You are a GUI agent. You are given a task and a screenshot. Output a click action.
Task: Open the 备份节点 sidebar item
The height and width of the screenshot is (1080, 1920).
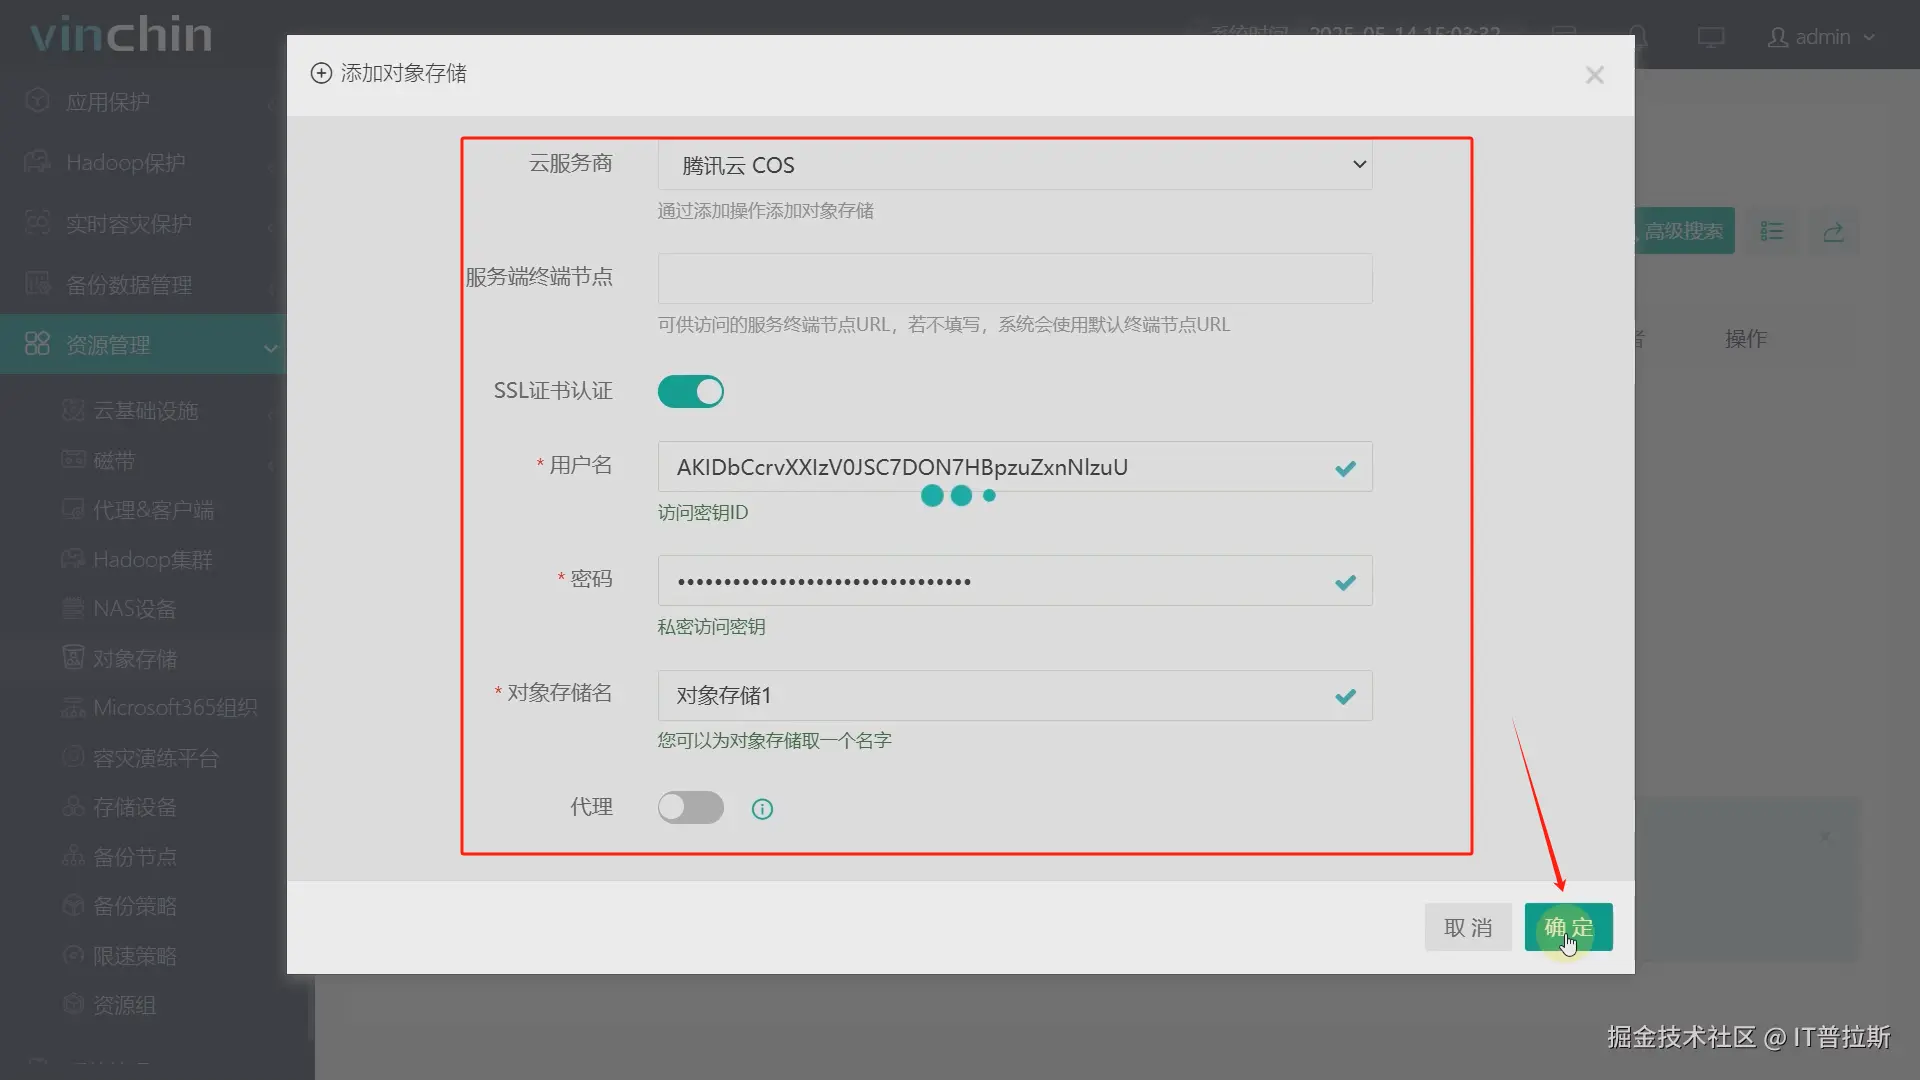click(134, 856)
